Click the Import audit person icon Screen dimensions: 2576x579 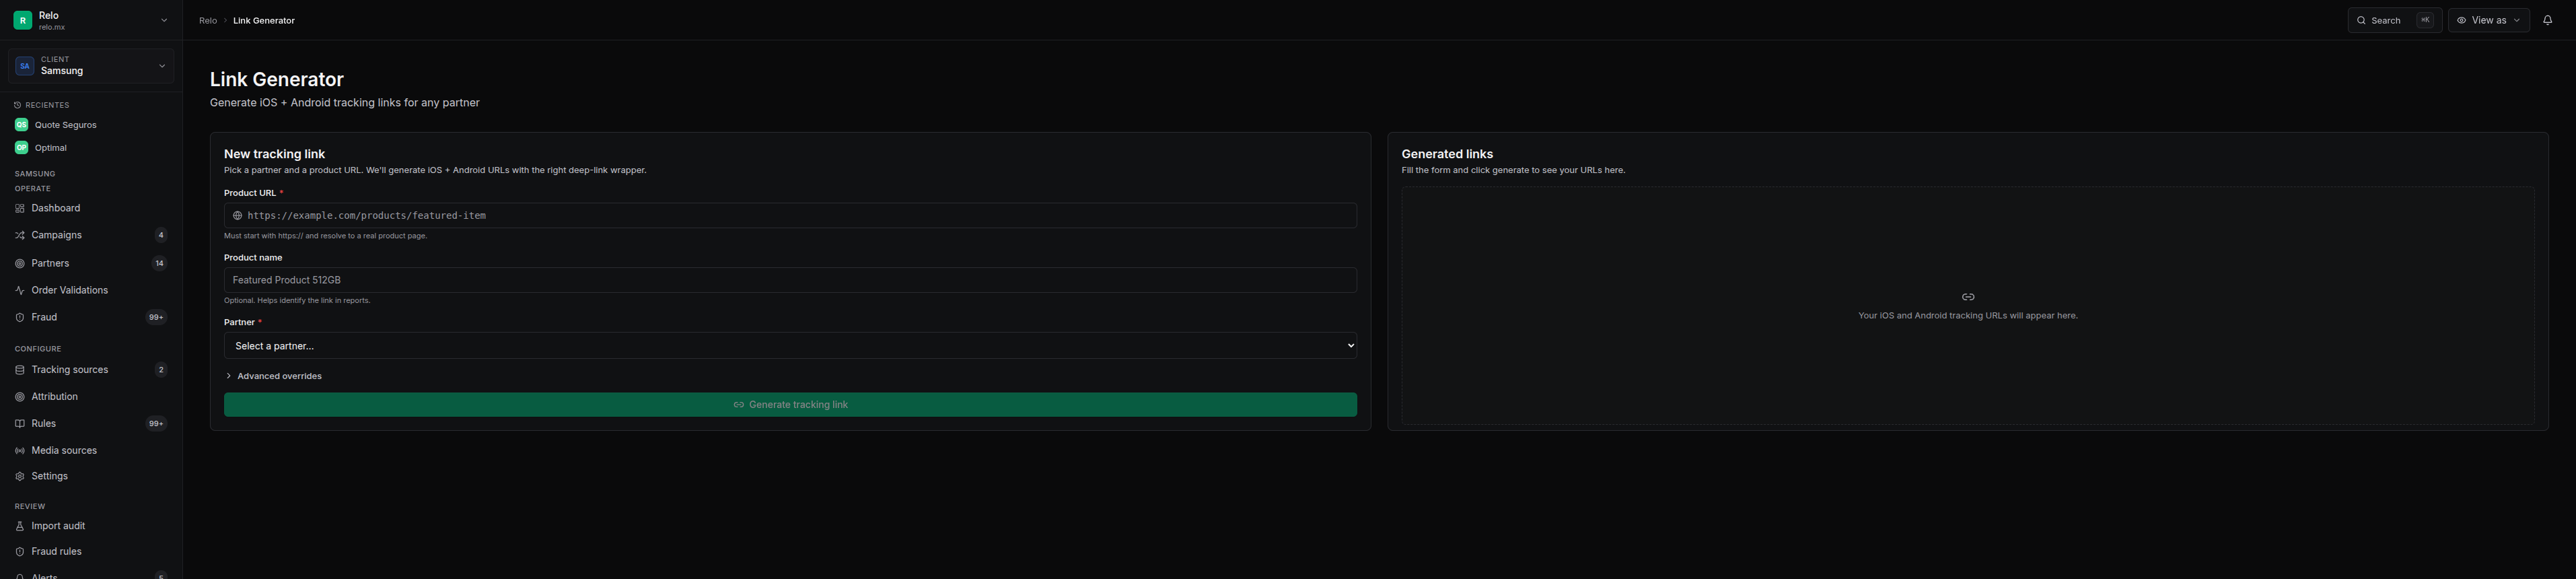pyautogui.click(x=20, y=526)
